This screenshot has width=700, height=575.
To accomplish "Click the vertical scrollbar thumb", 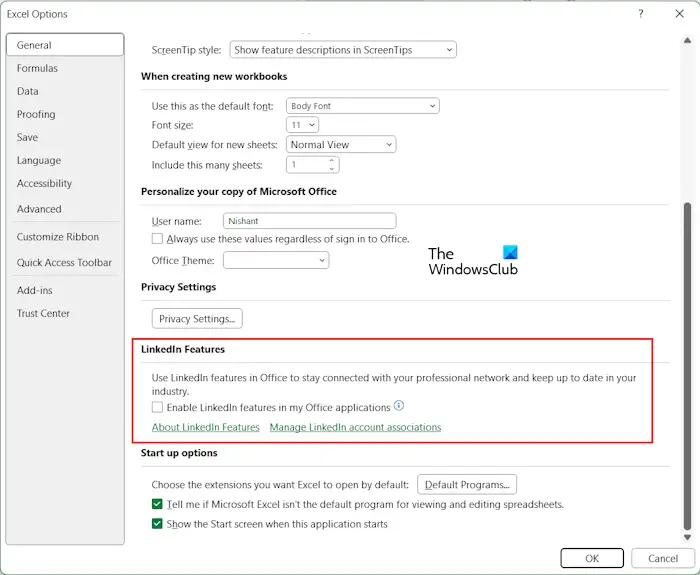I will coord(687,366).
